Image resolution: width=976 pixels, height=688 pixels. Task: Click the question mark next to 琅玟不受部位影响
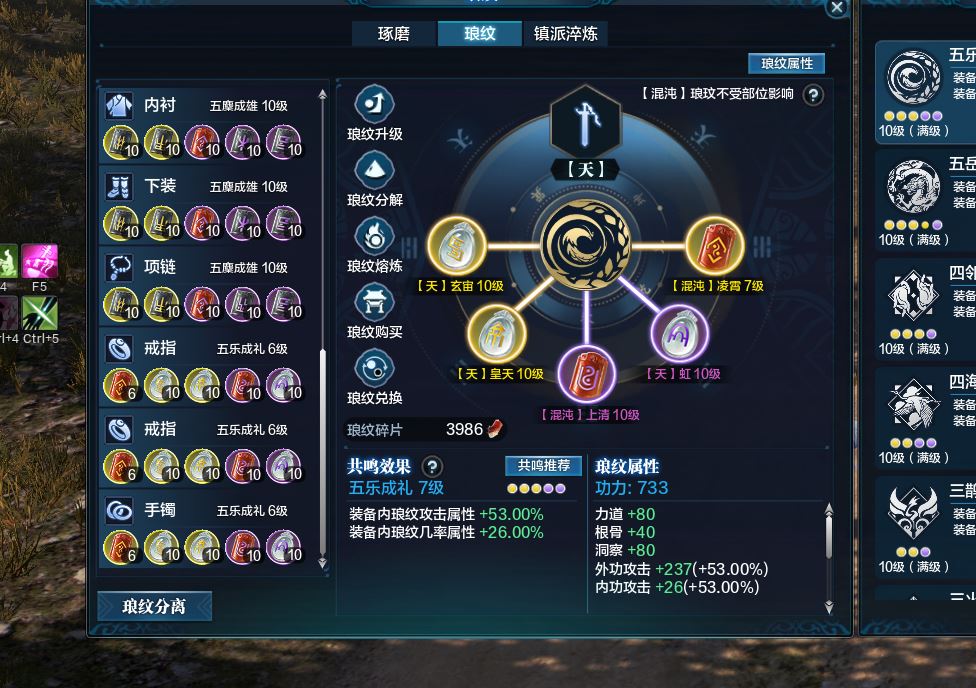click(813, 95)
